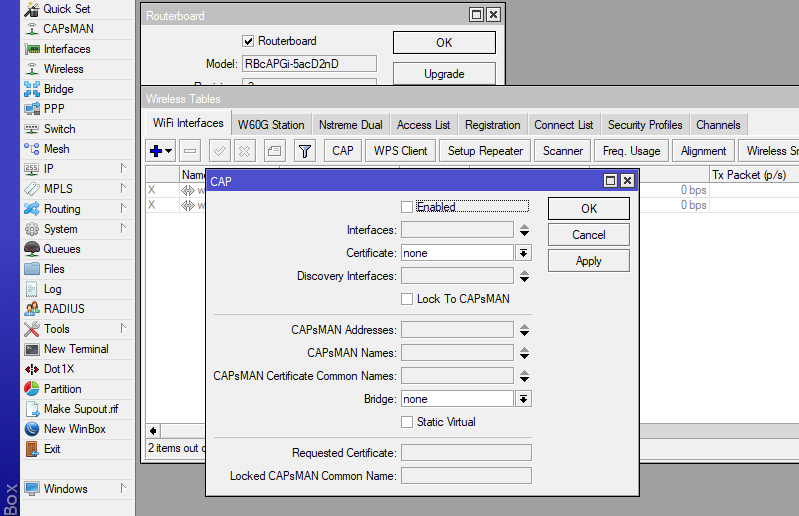The width and height of the screenshot is (799, 516).
Task: Switch to the Security Profiles tab
Action: (x=645, y=125)
